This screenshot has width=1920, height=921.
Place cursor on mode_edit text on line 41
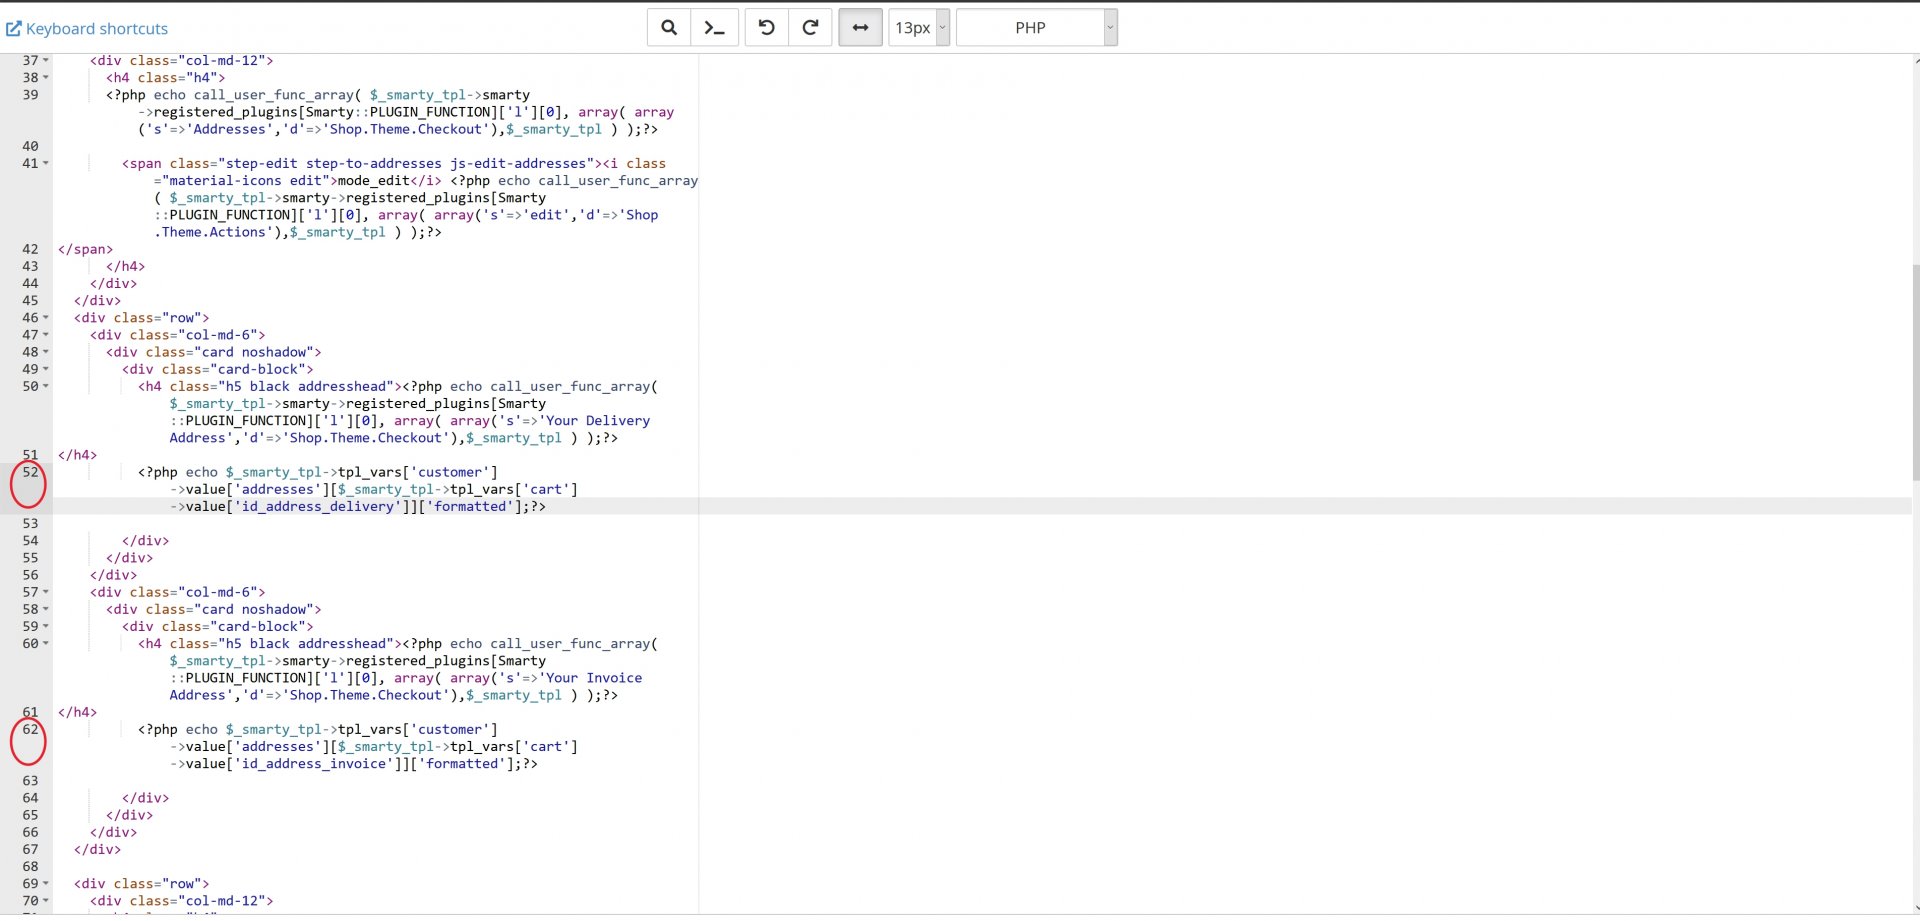tap(374, 181)
